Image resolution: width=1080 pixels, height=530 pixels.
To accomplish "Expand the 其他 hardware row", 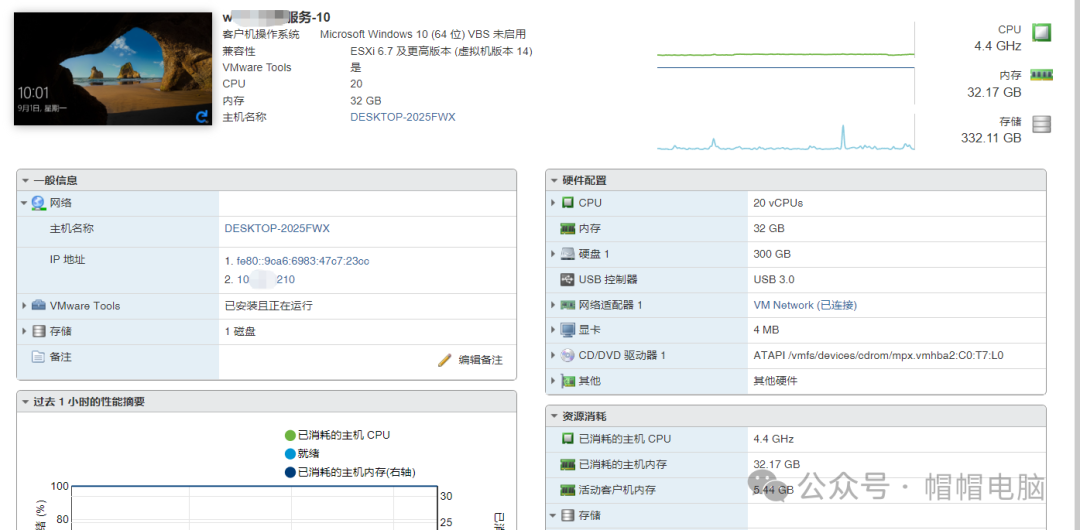I will 553,380.
